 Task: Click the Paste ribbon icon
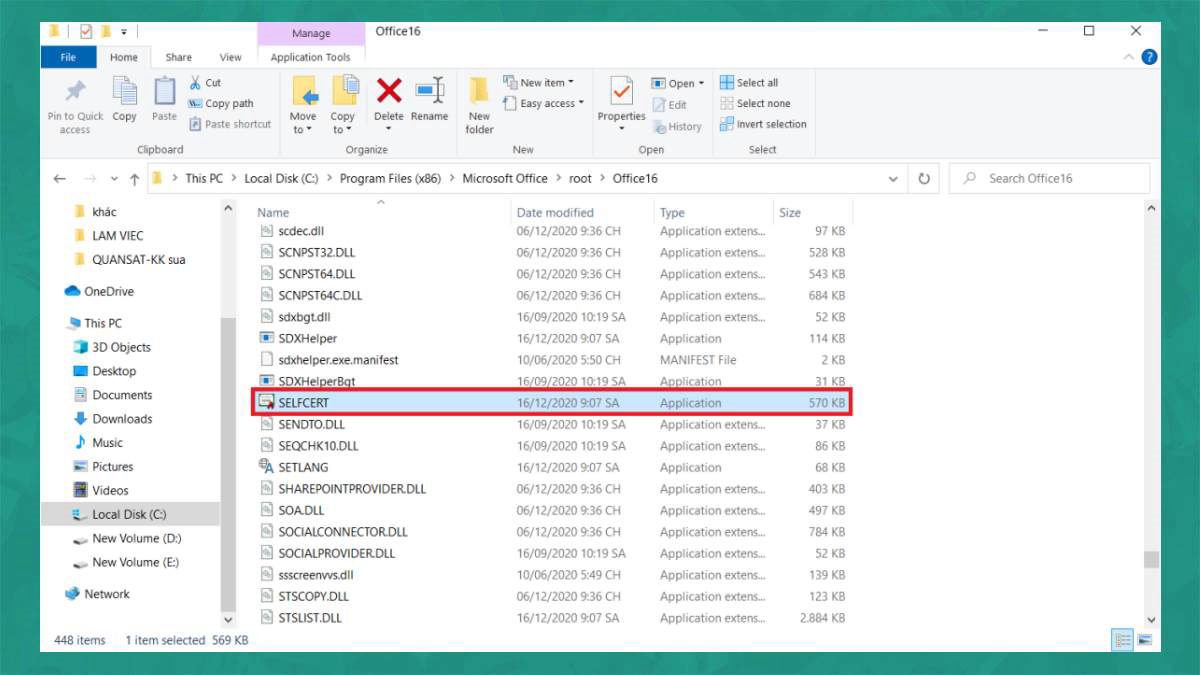164,92
